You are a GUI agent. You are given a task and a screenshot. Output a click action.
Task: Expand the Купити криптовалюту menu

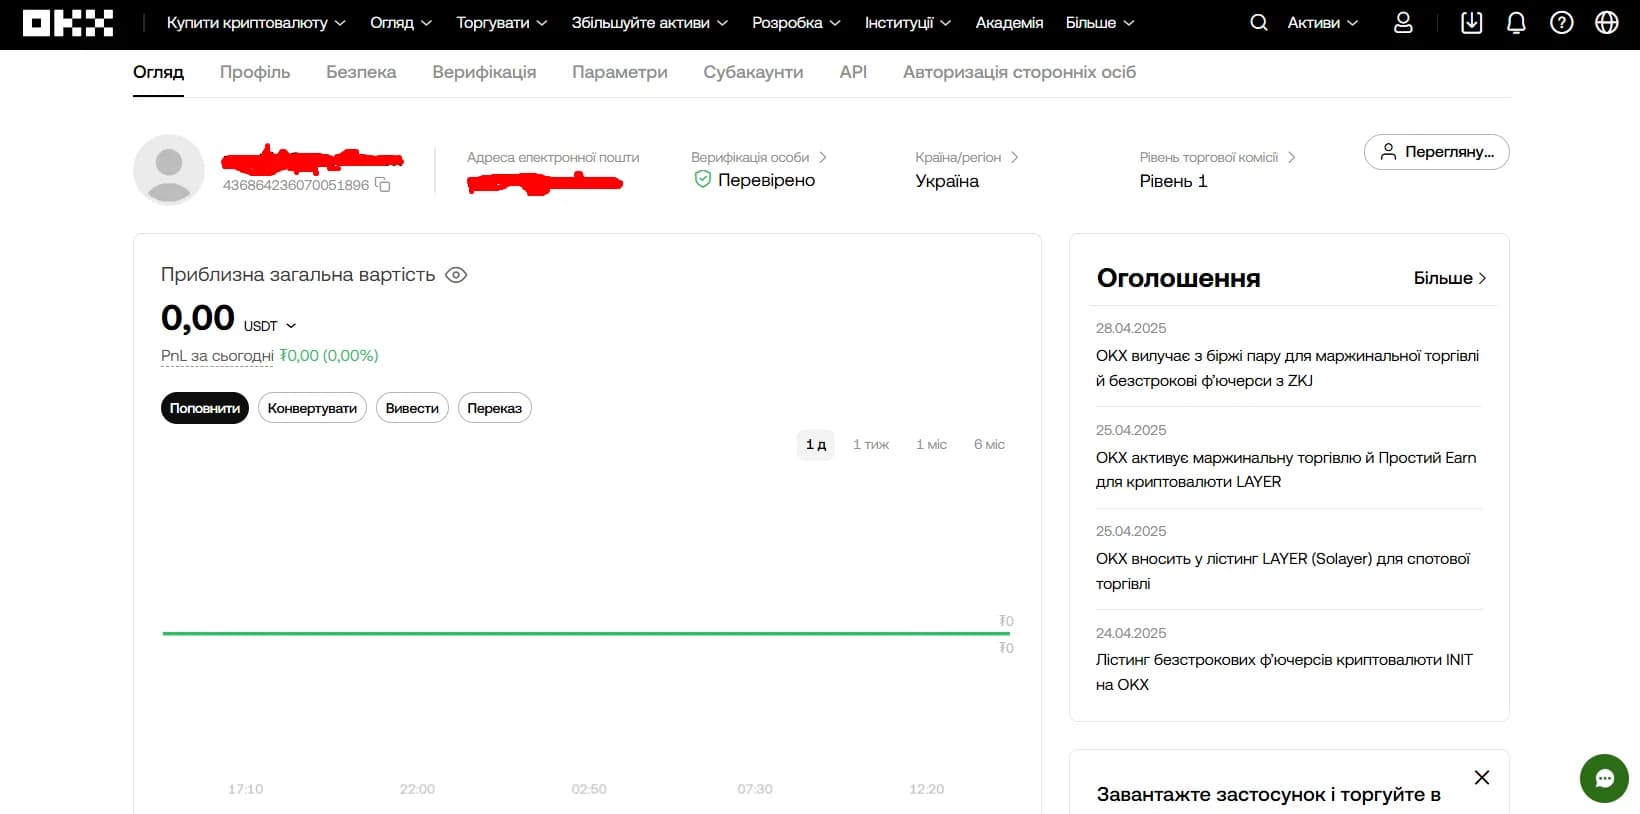point(256,22)
